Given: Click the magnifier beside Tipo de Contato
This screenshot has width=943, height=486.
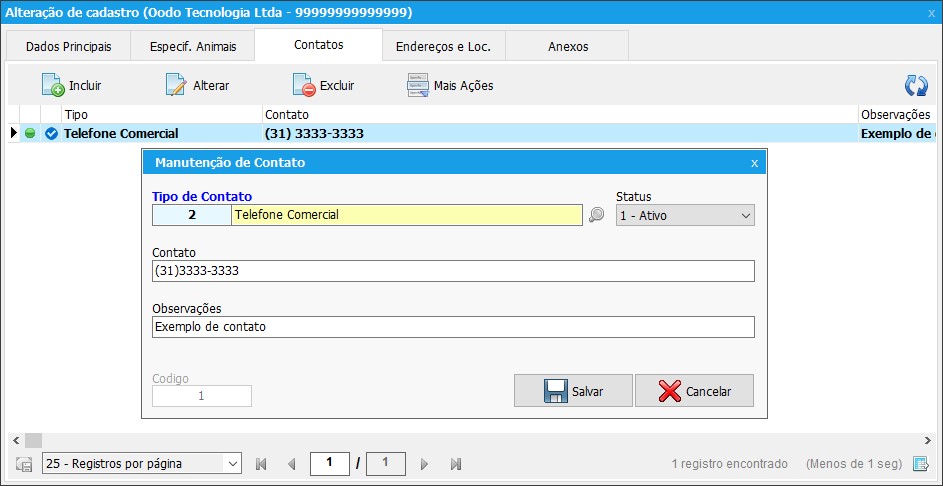Looking at the screenshot, I should [596, 215].
